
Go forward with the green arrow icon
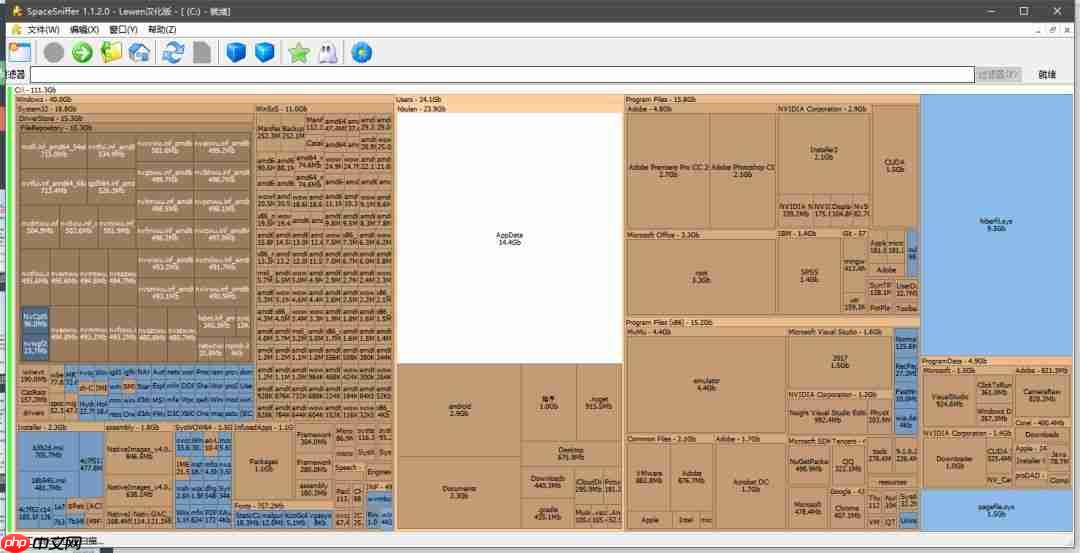[82, 53]
